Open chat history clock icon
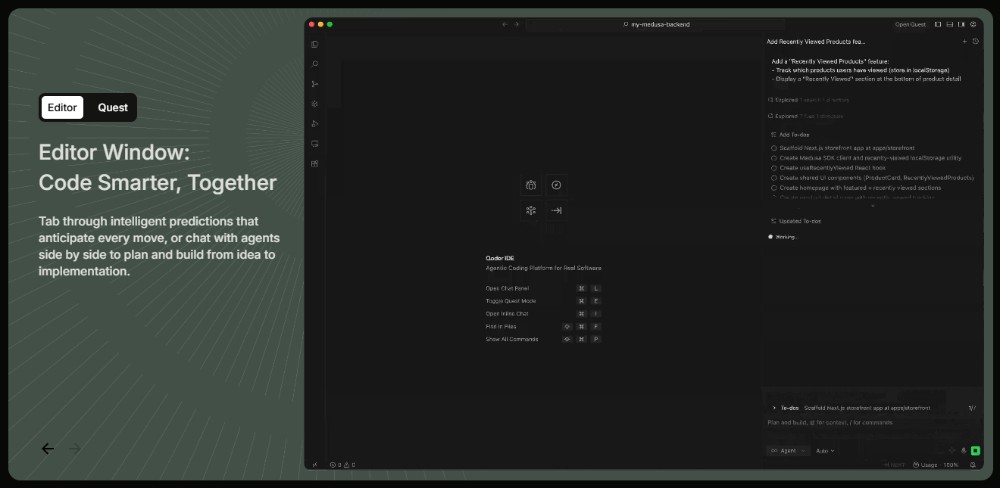The height and width of the screenshot is (488, 1000). point(976,41)
